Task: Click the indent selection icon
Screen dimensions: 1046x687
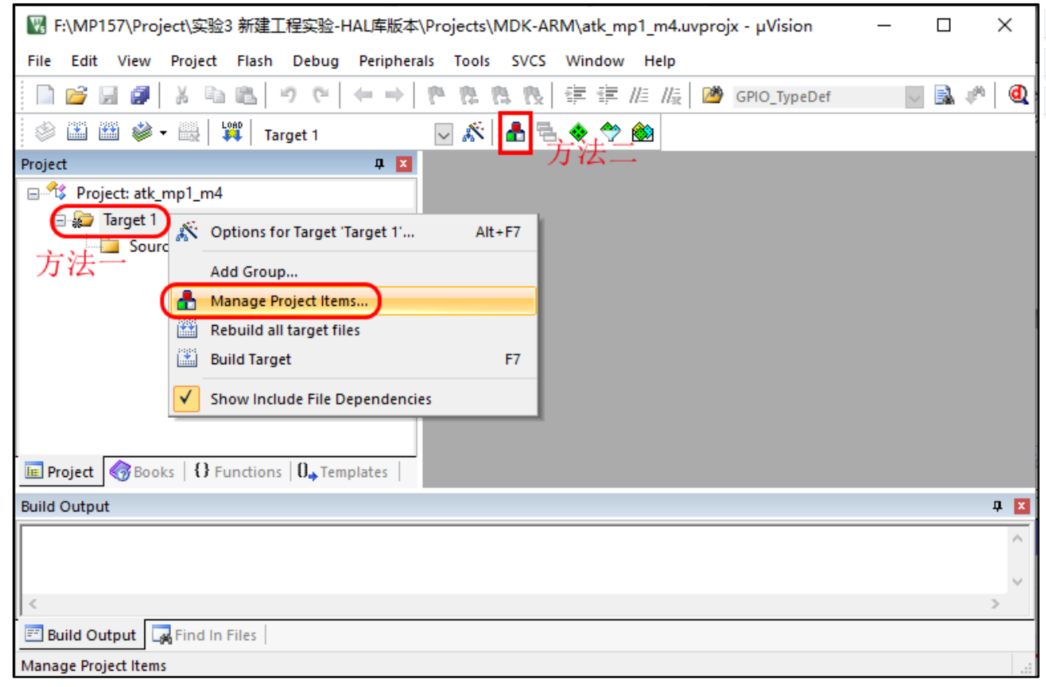Action: (575, 95)
